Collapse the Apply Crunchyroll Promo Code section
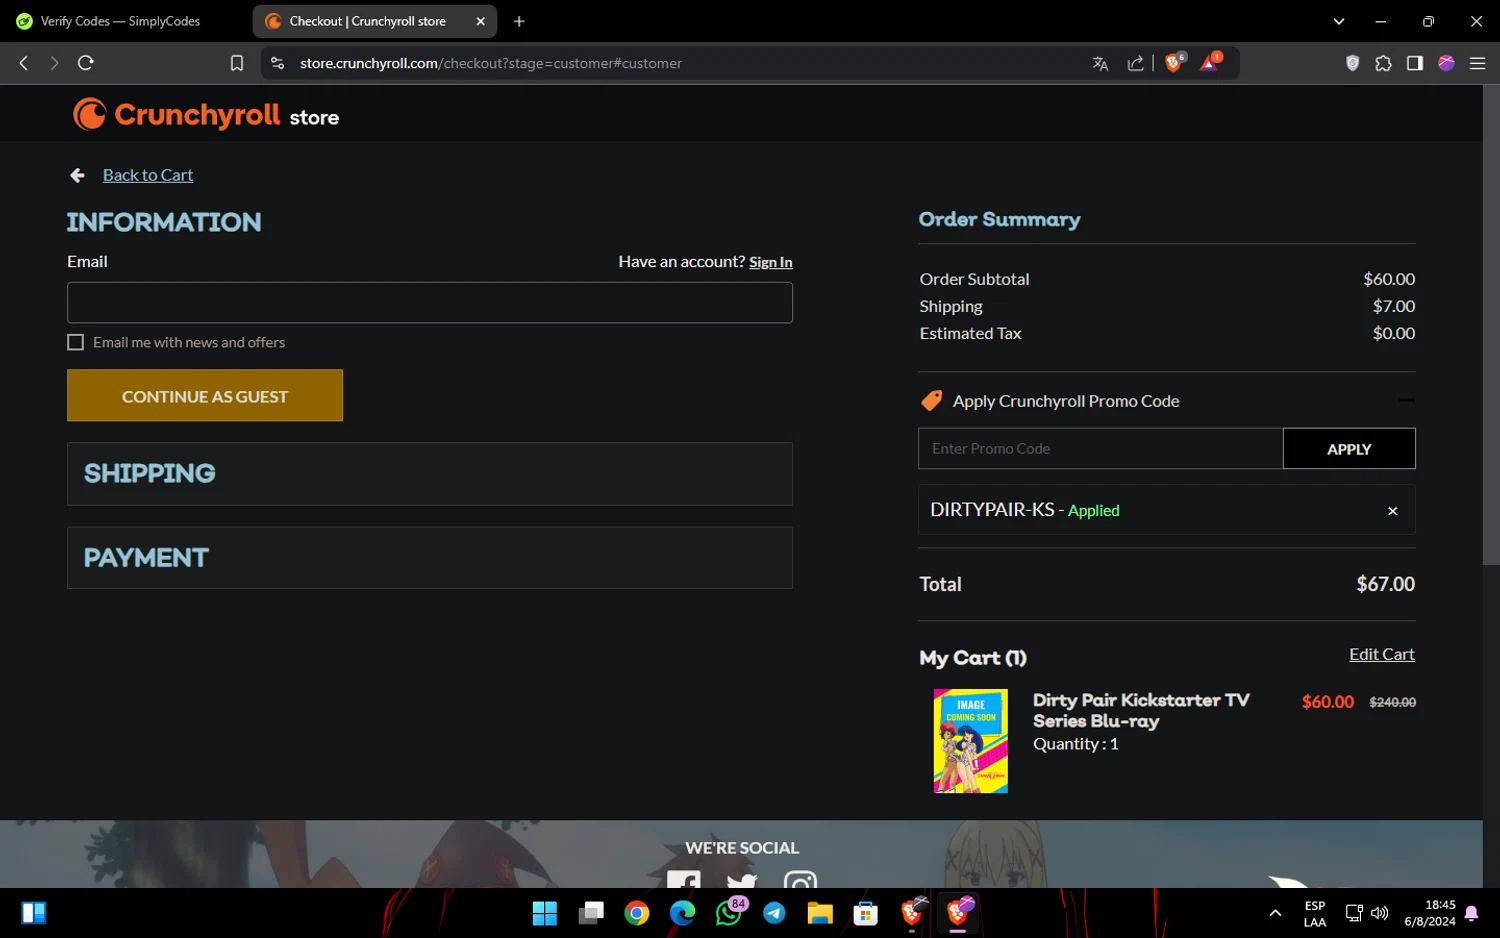This screenshot has width=1500, height=938. (1406, 400)
